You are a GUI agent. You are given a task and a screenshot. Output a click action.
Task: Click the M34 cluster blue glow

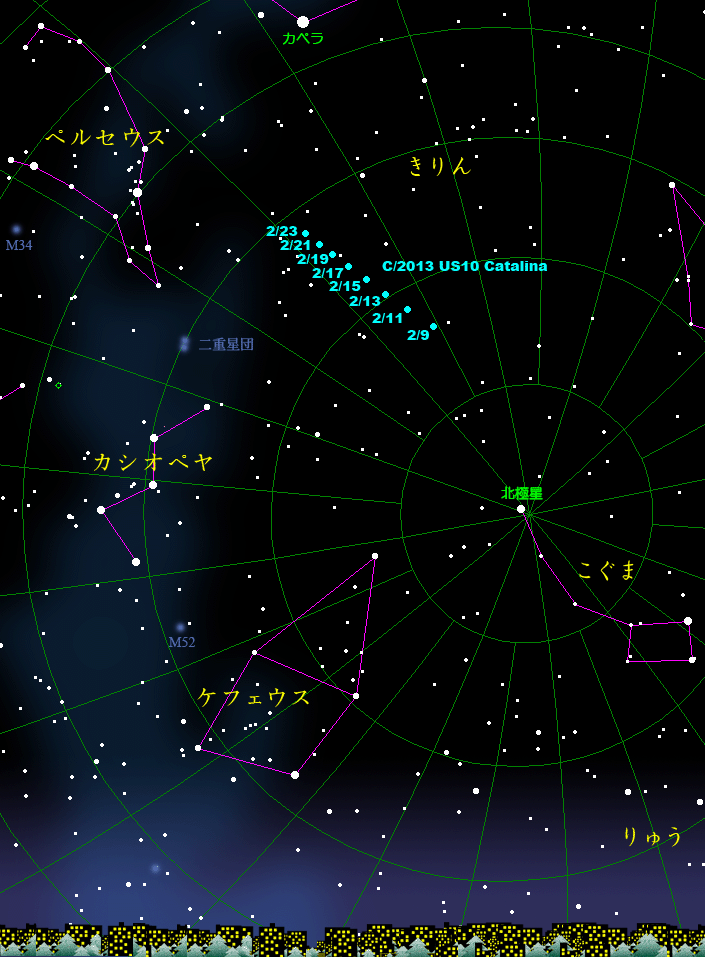coord(16,229)
